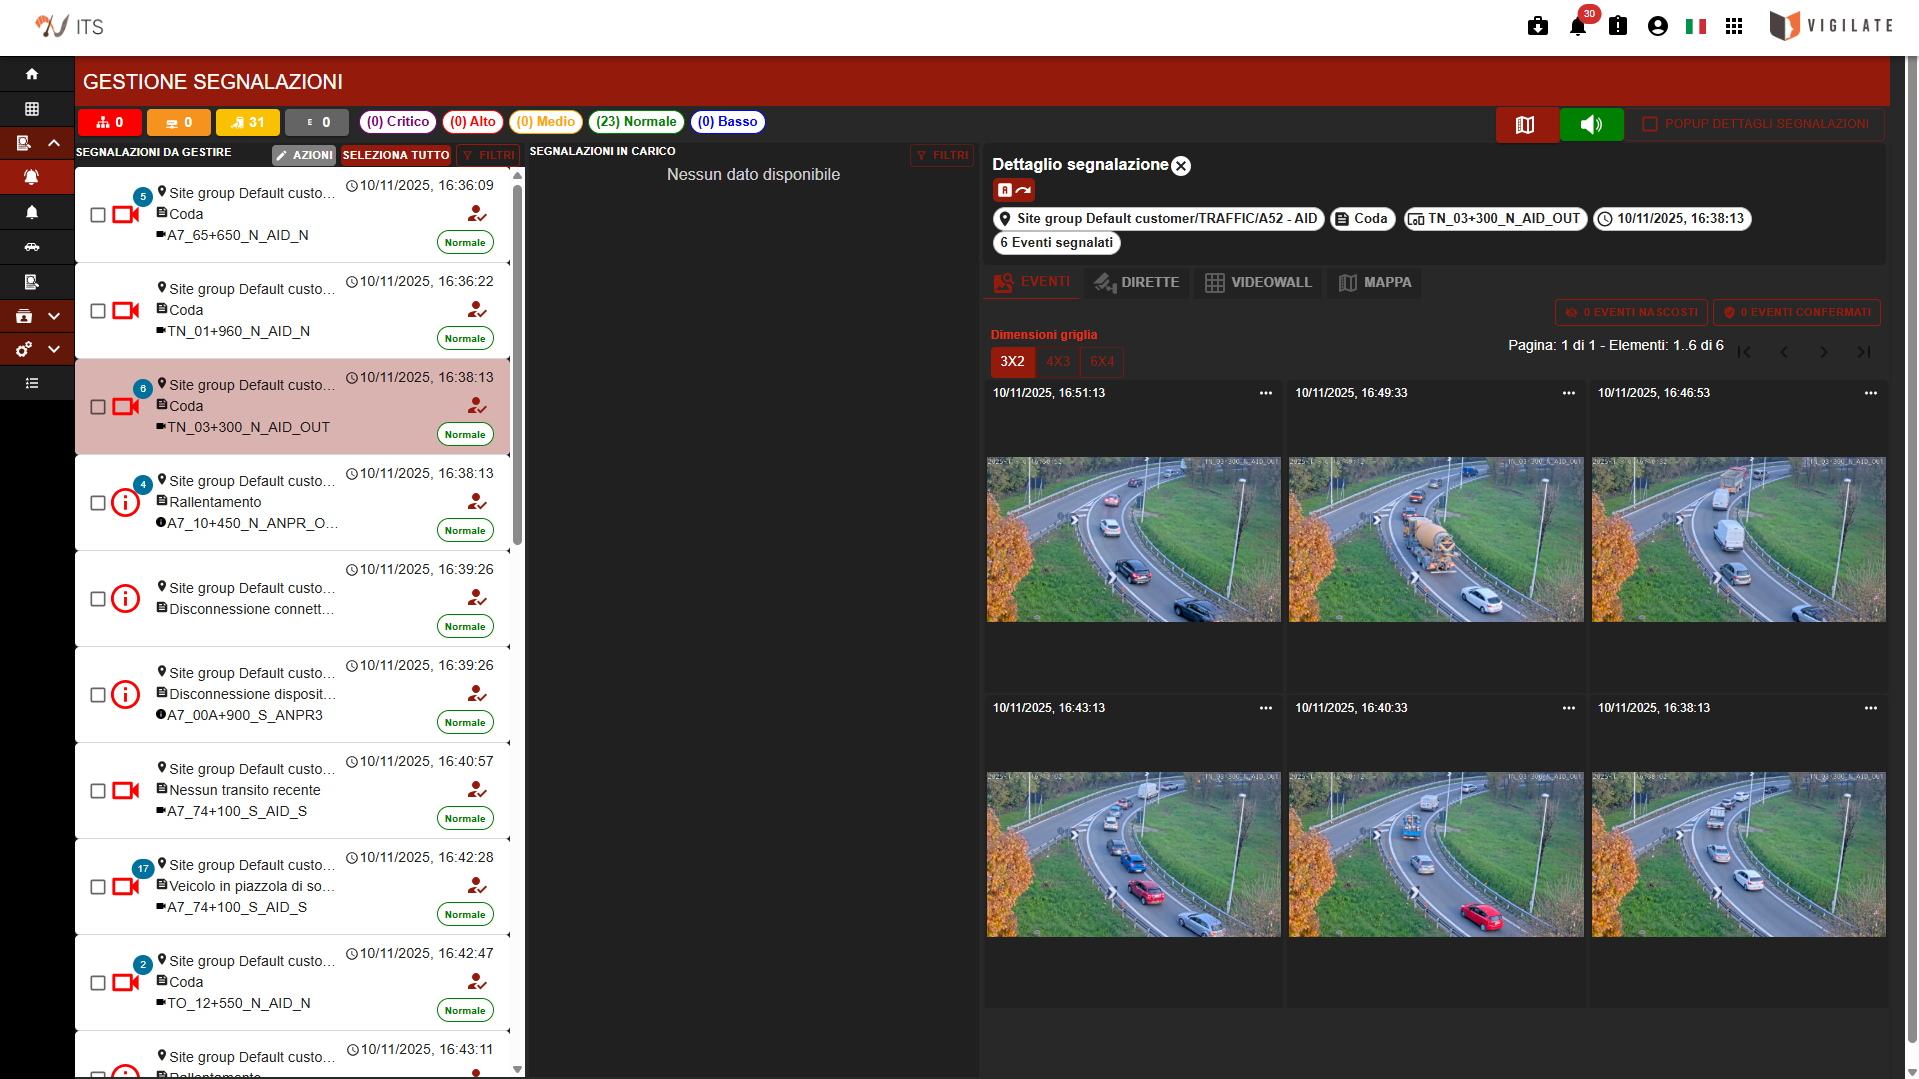Select the 4X3 grid size
The image size is (1919, 1079).
point(1058,361)
